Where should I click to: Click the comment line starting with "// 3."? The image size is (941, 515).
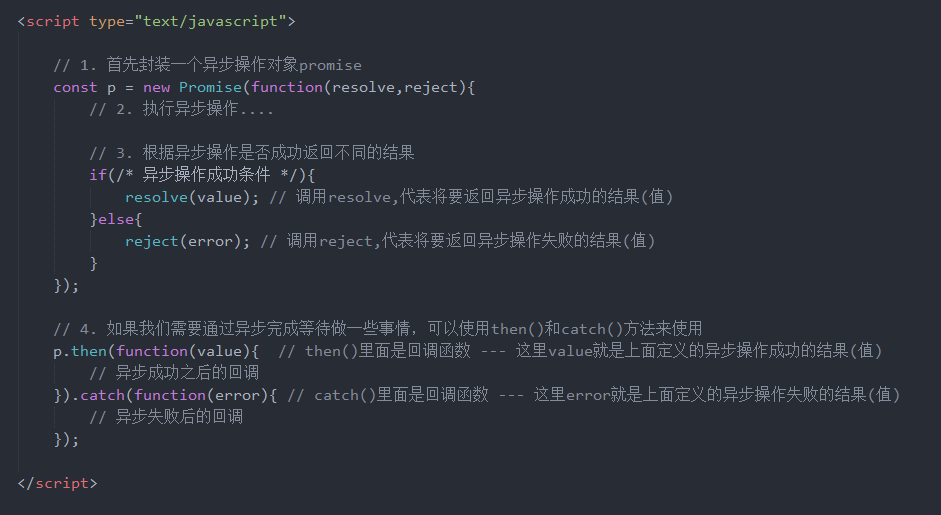251,153
